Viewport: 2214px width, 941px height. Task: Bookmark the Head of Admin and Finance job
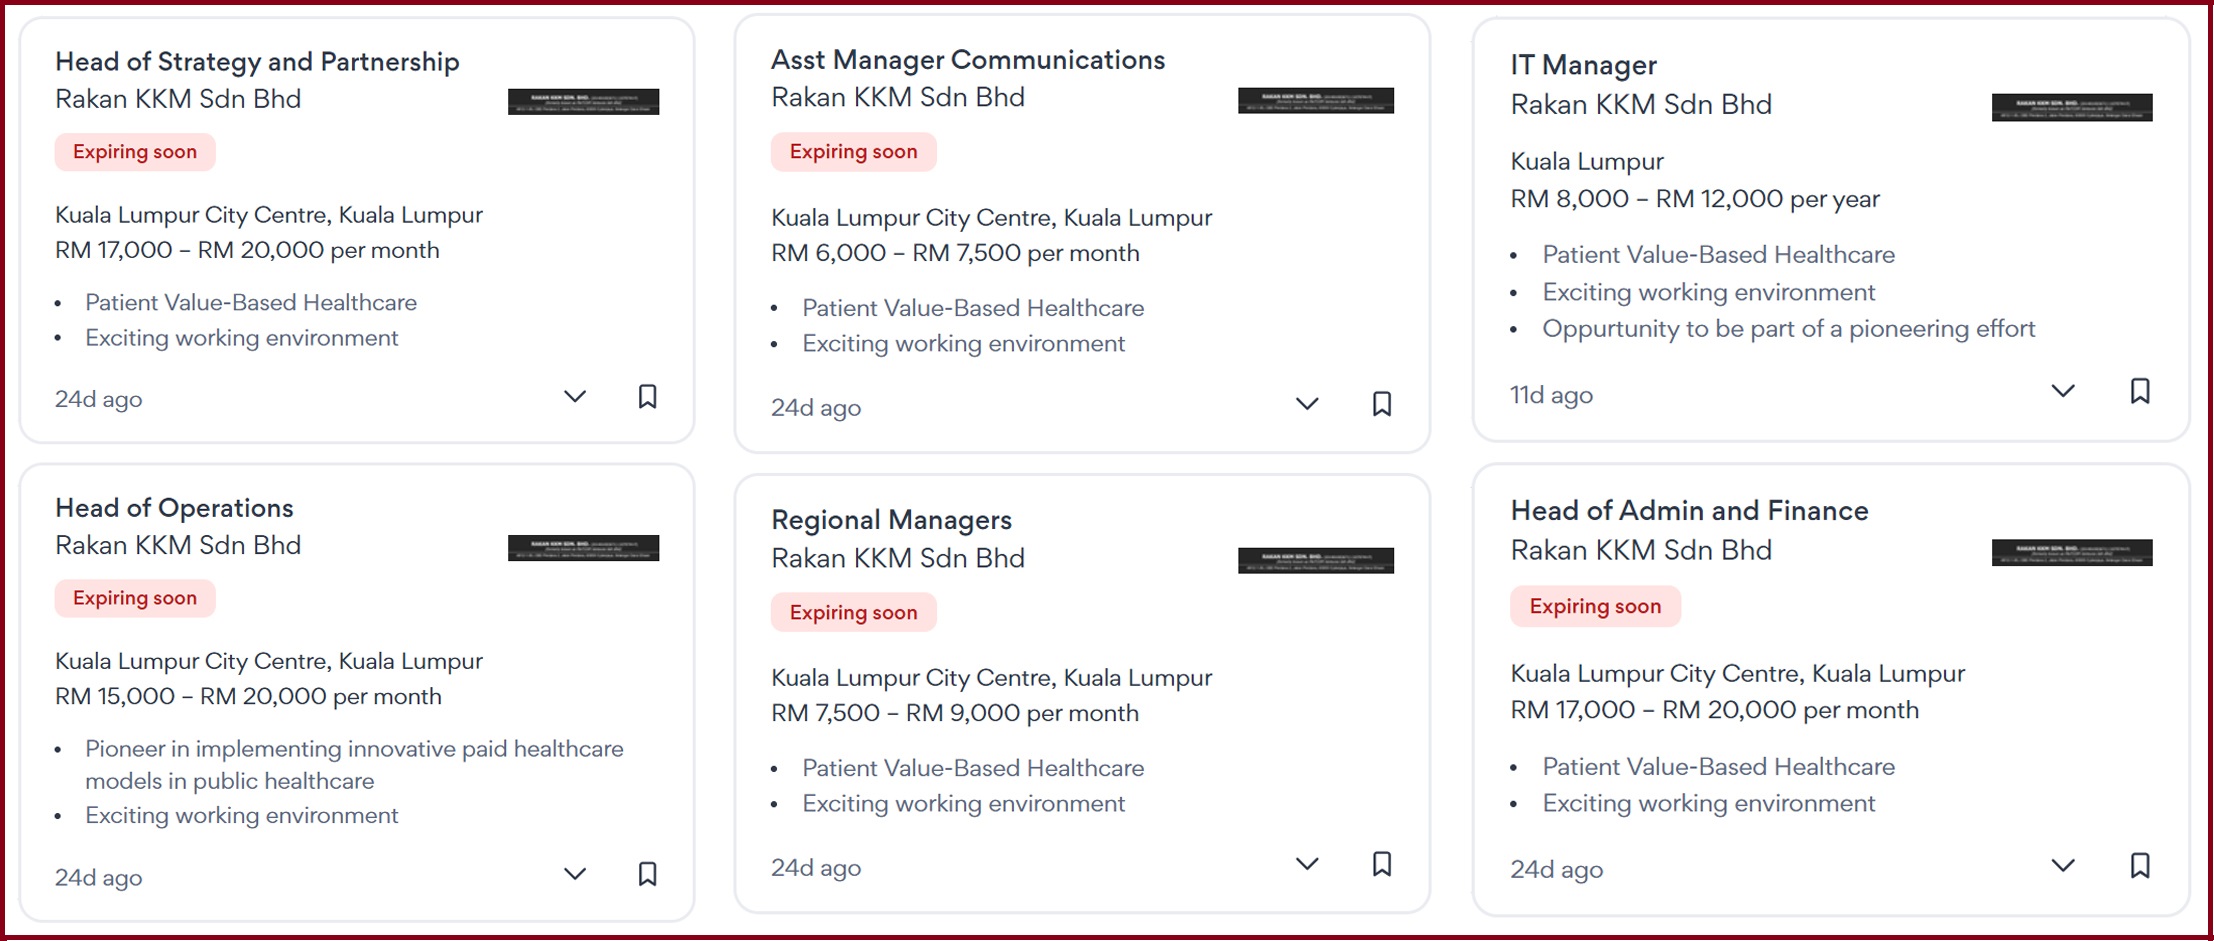tap(2139, 865)
